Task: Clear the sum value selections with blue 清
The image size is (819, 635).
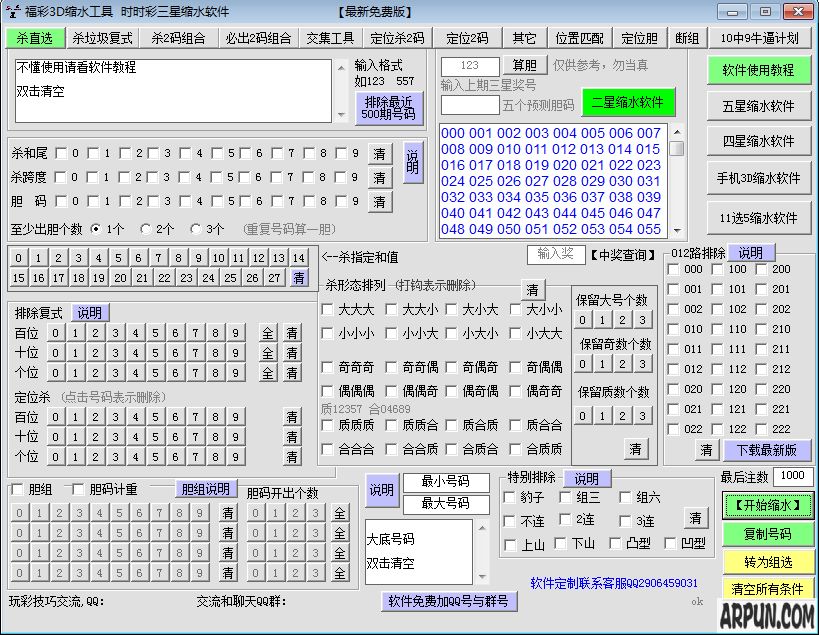Action: [x=298, y=278]
